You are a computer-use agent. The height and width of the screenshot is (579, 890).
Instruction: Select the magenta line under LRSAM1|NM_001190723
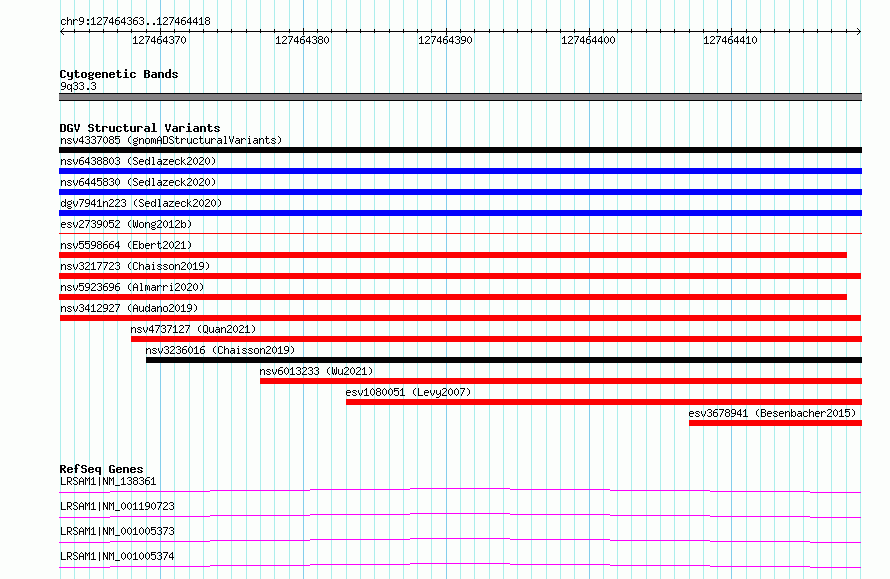[x=460, y=515]
